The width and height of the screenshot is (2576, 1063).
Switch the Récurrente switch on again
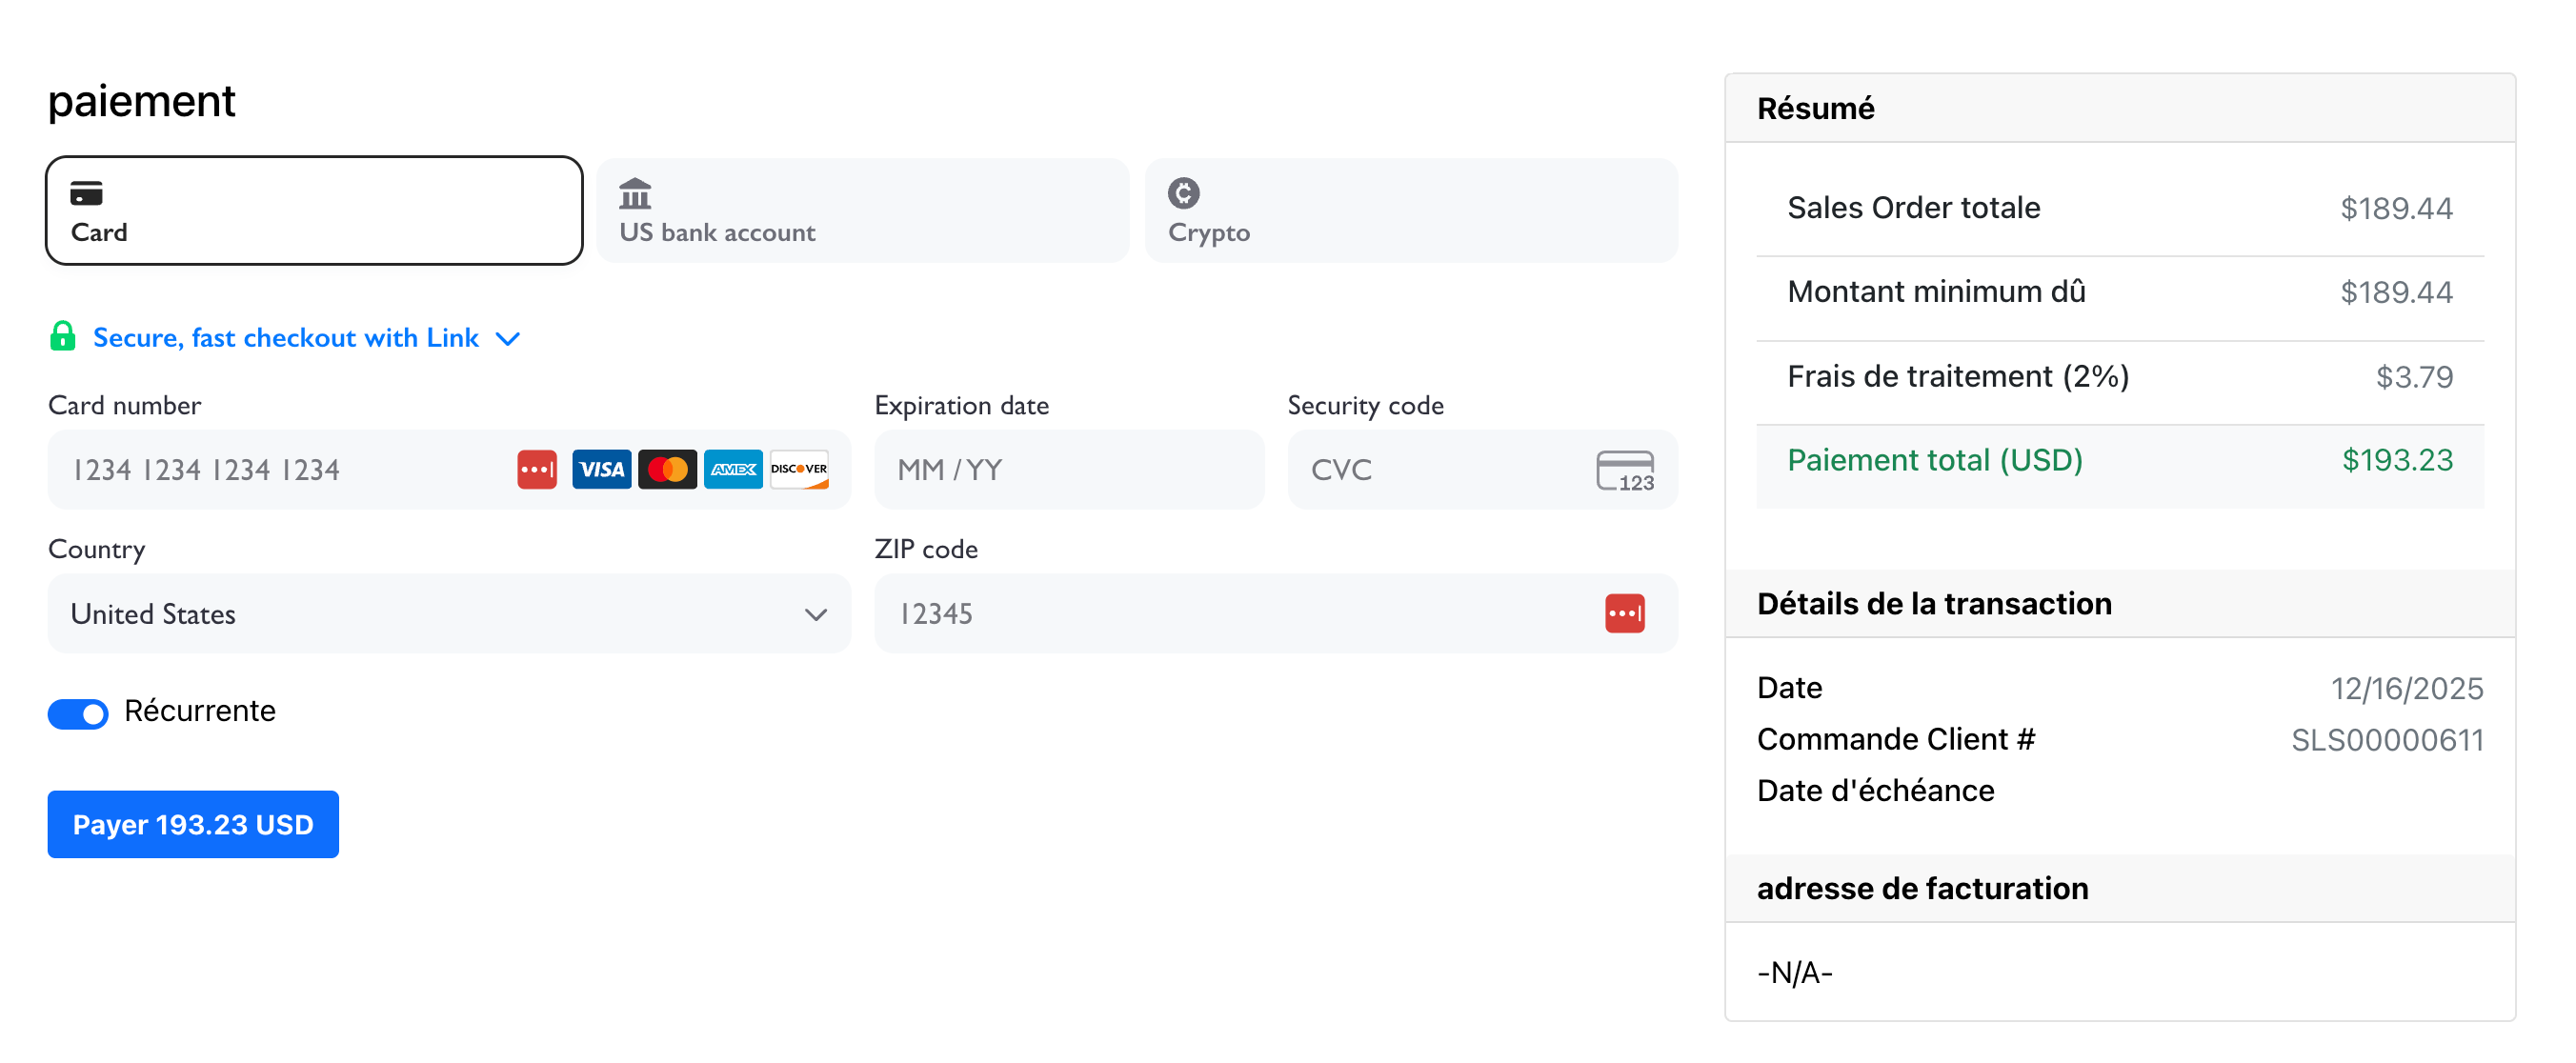pyautogui.click(x=78, y=714)
